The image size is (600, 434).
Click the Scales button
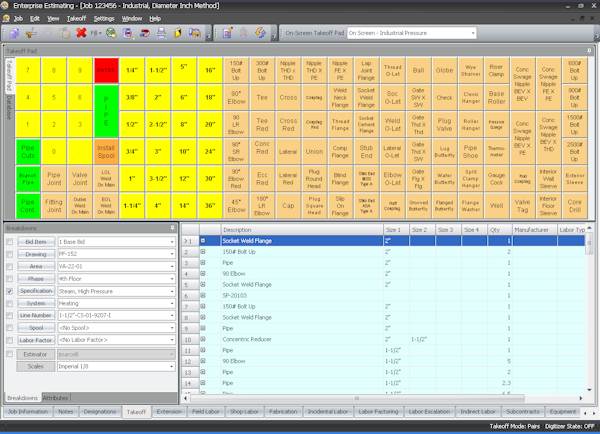[x=35, y=367]
